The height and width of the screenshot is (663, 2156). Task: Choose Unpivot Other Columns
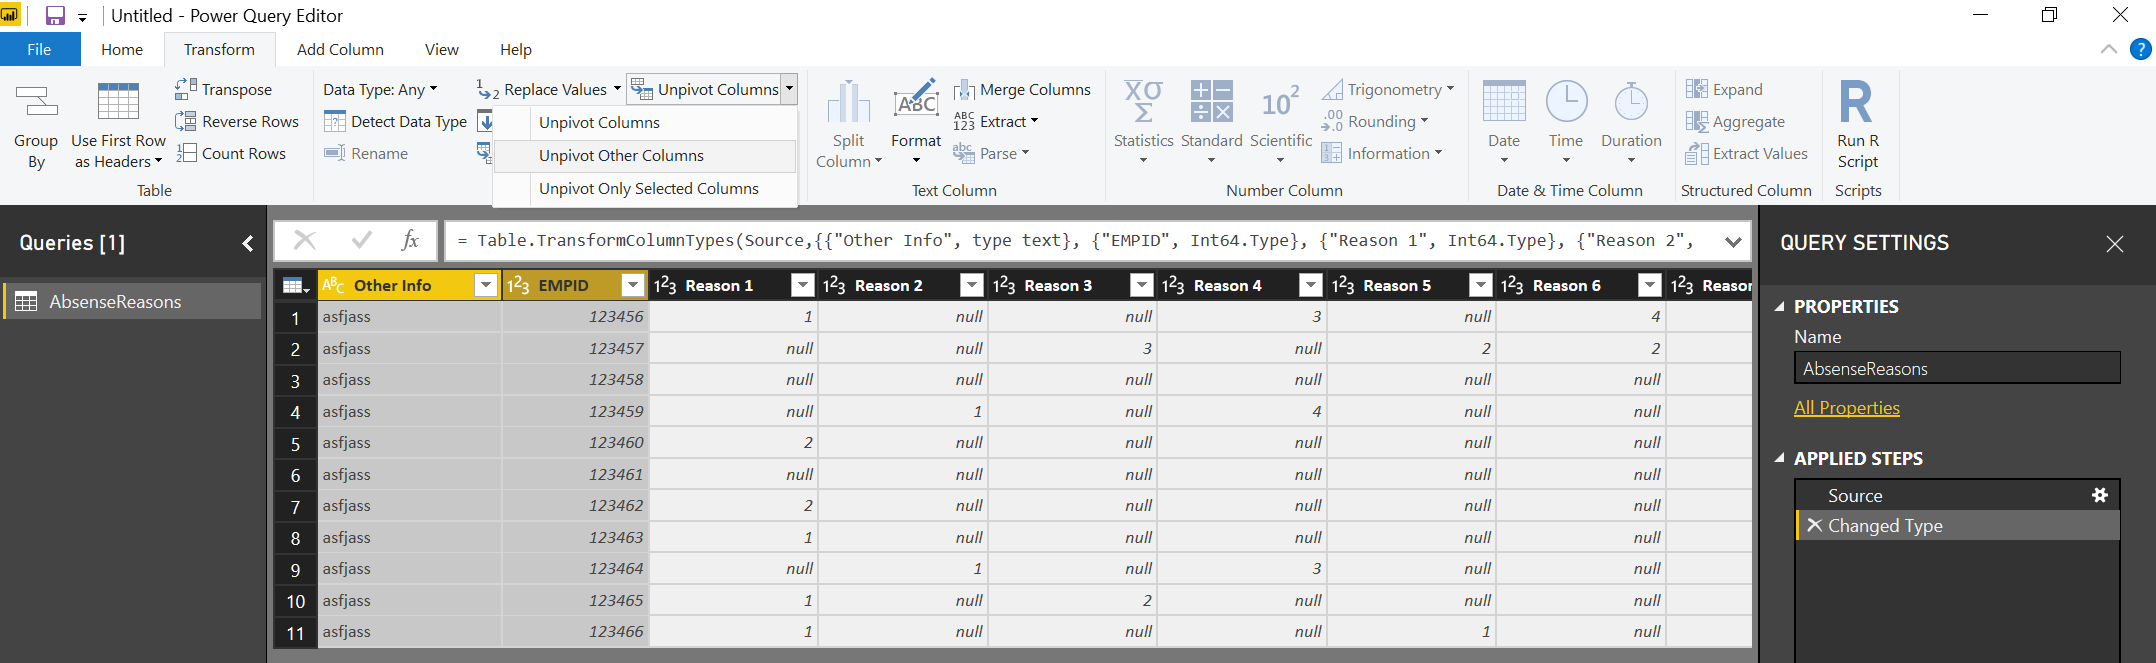pos(645,155)
